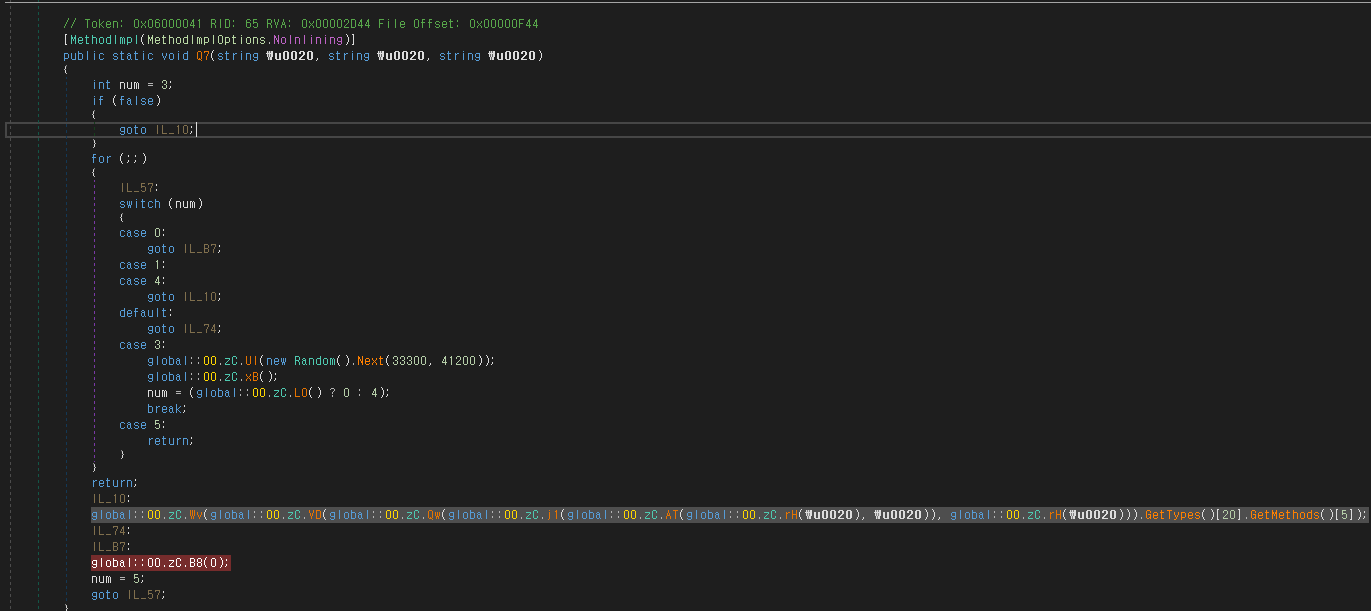1371x611 pixels.
Task: Click the highlighted B8(0) breakpoint statement
Action: [x=161, y=563]
